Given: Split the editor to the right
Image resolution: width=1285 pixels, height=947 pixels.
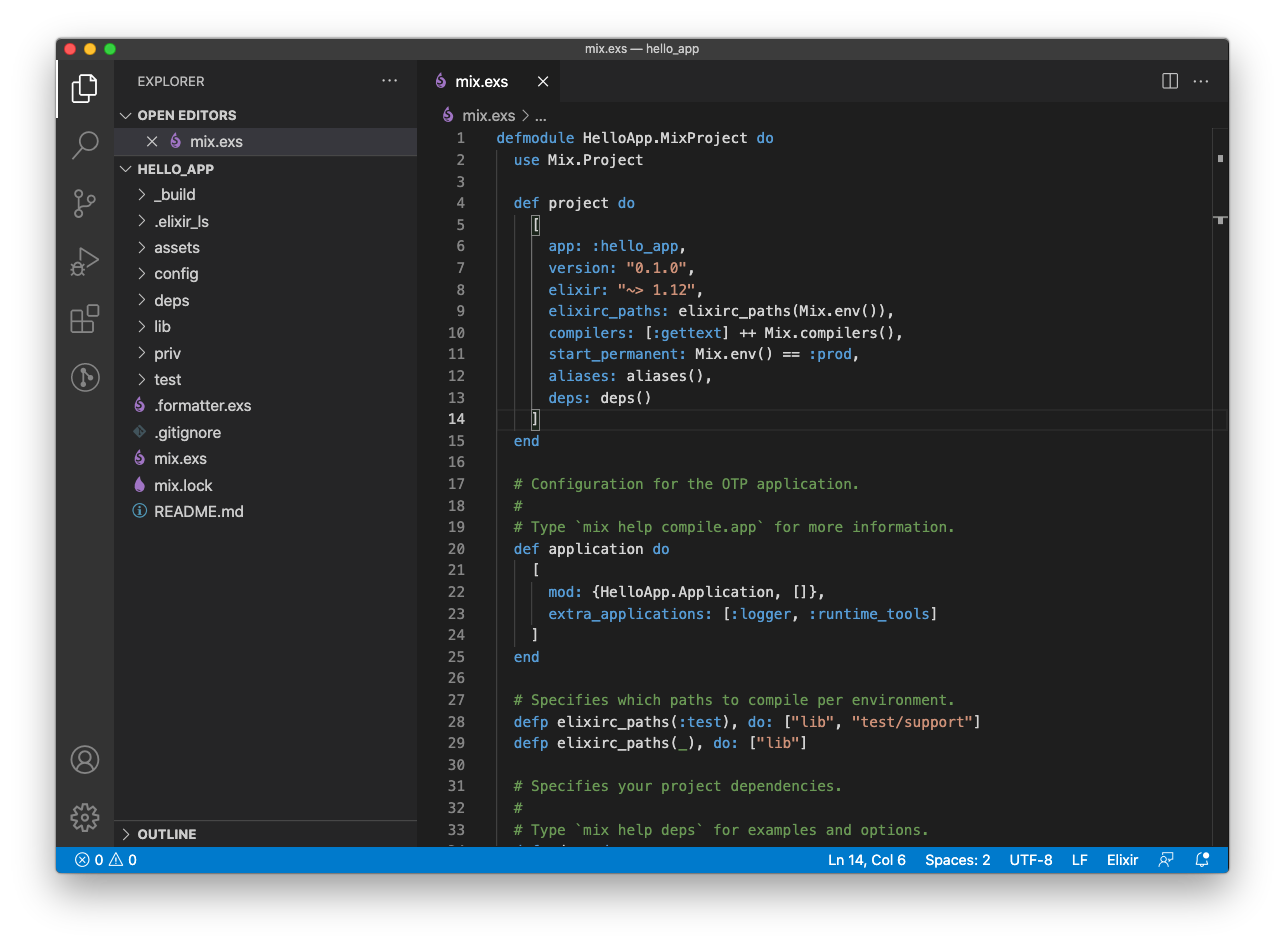Looking at the screenshot, I should tap(1169, 82).
